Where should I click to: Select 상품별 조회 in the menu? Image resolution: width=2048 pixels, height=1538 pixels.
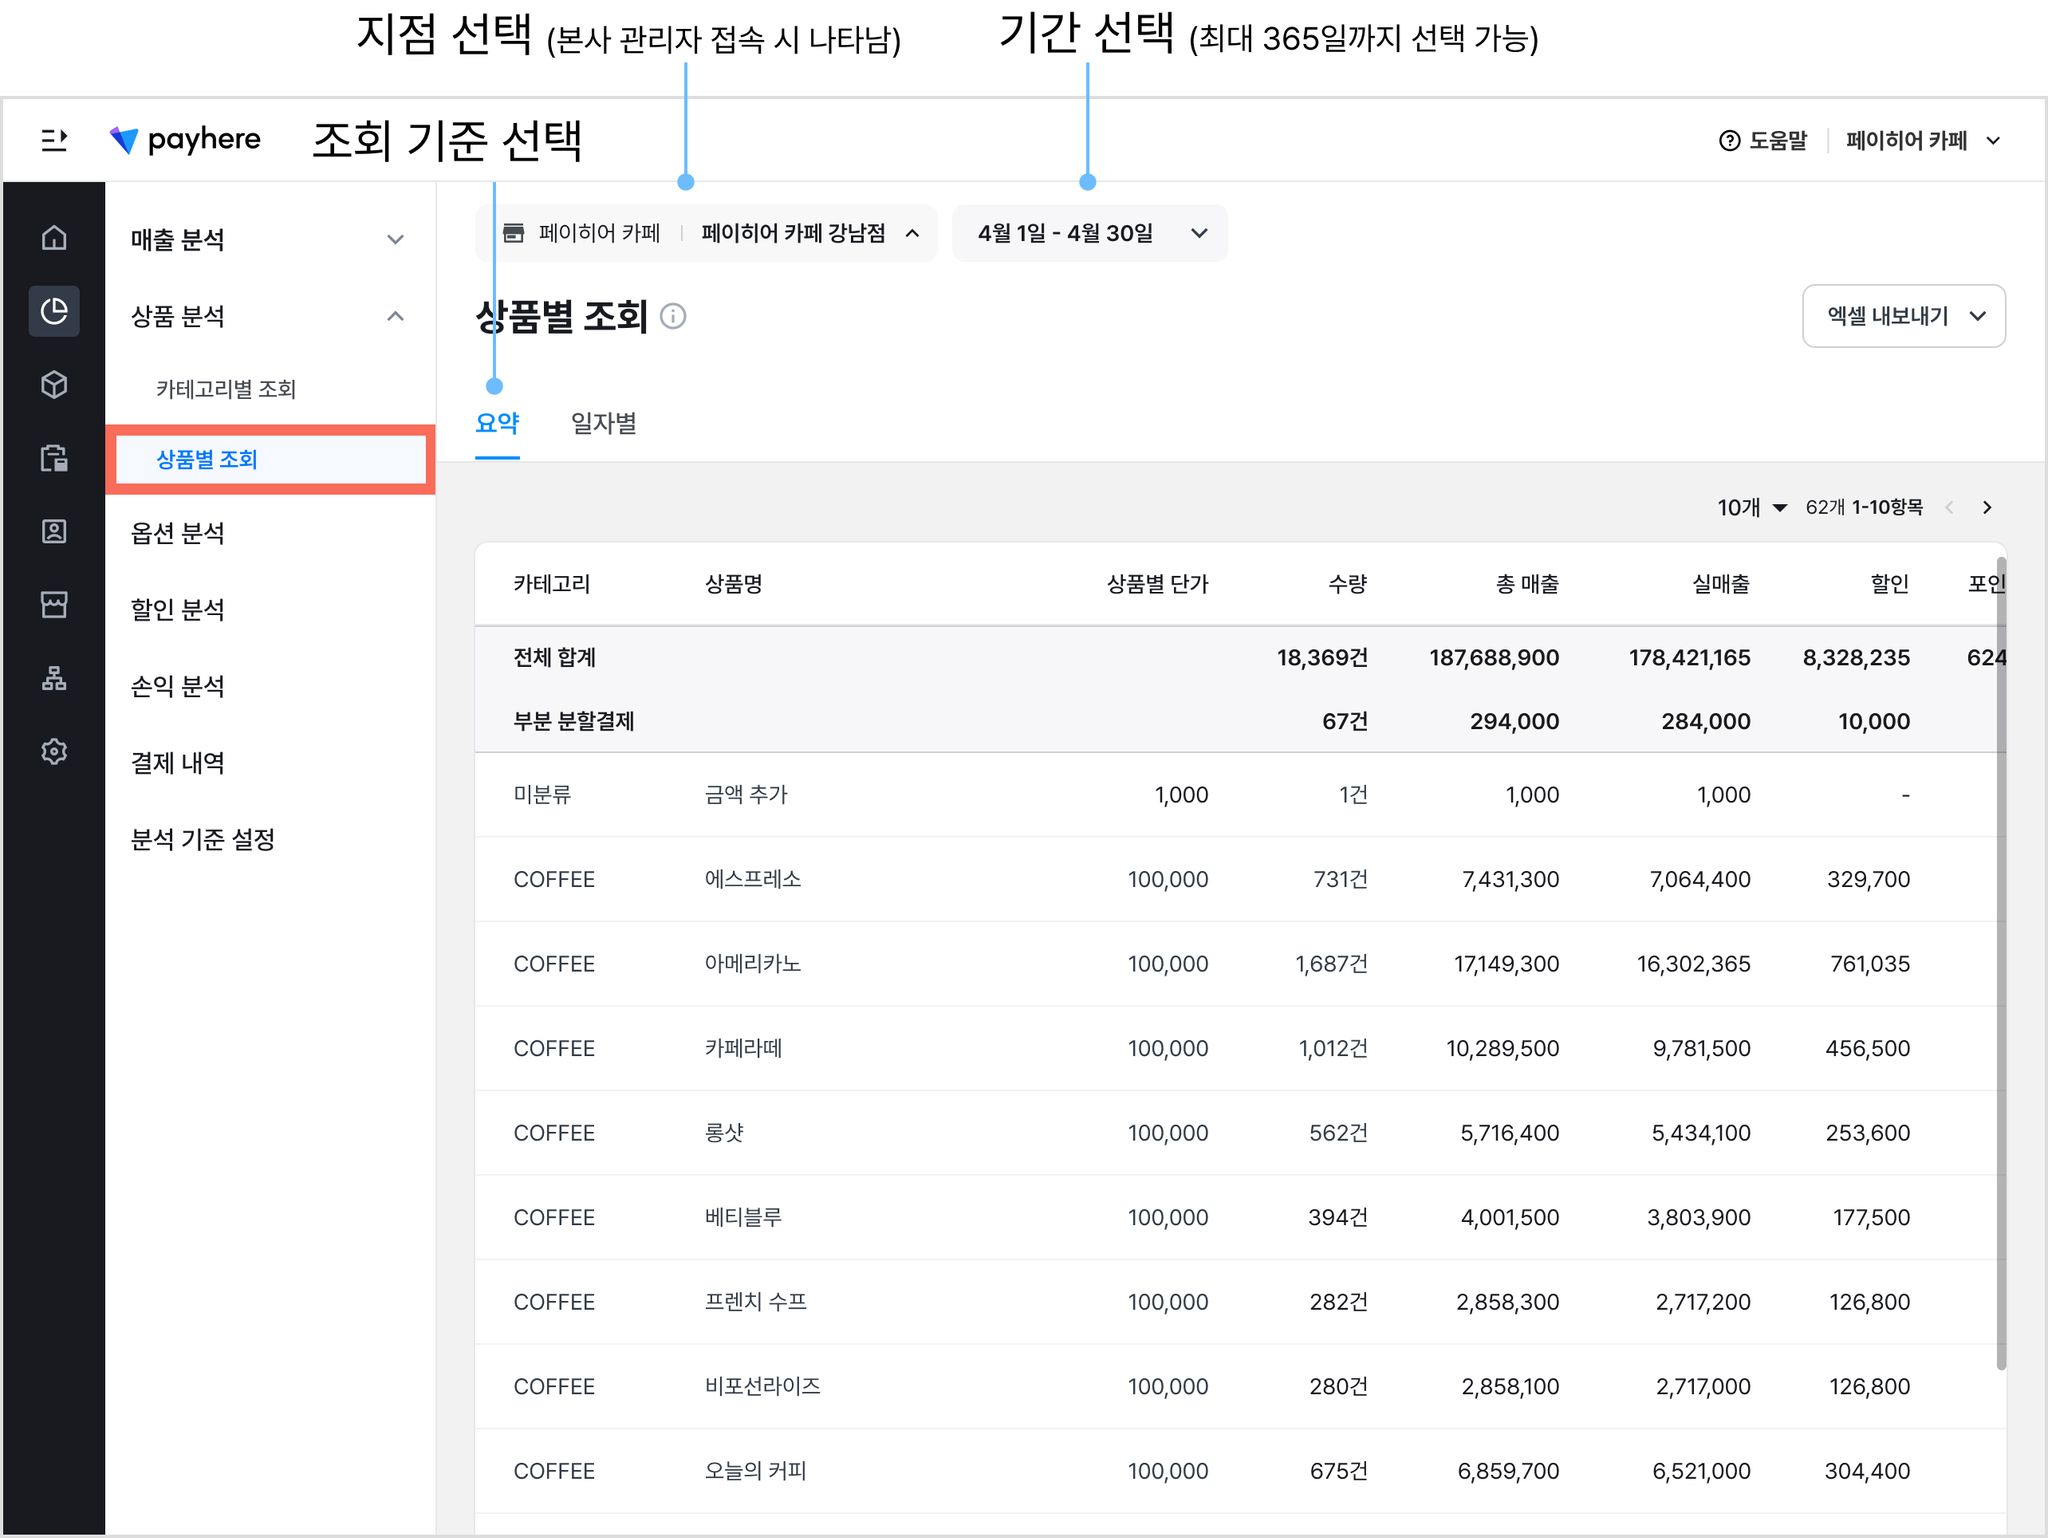coord(270,460)
